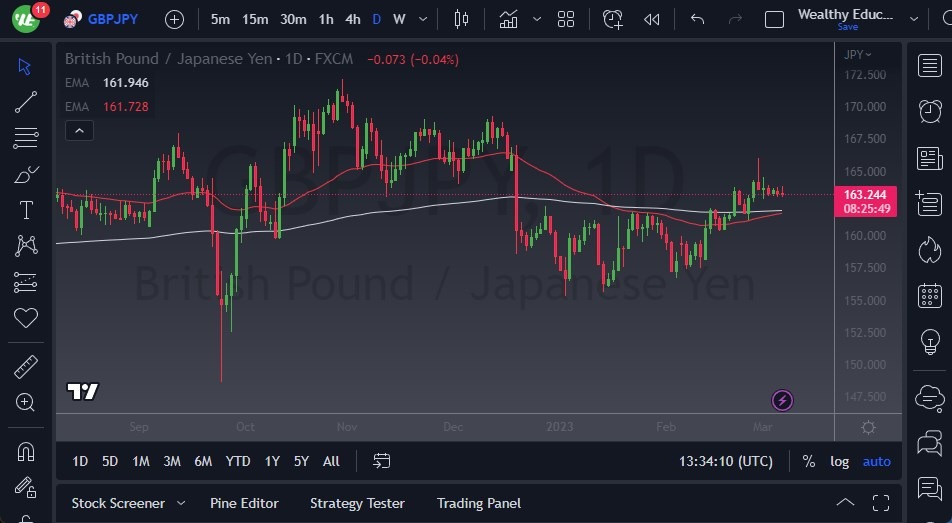
Task: Click the heart favorites icon
Action: [26, 318]
